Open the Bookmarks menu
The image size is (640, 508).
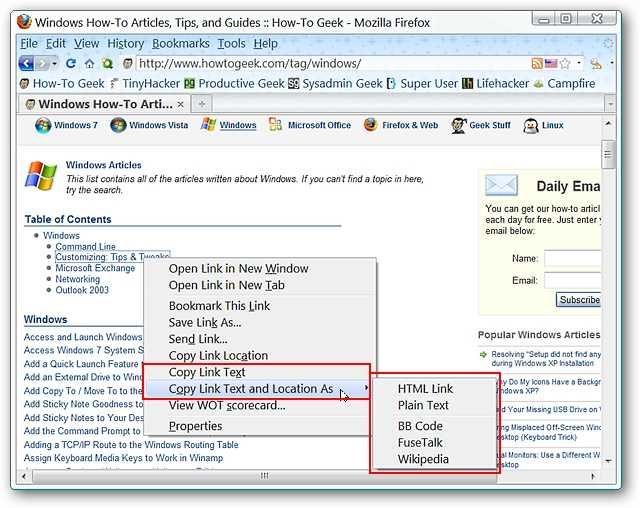coord(181,43)
